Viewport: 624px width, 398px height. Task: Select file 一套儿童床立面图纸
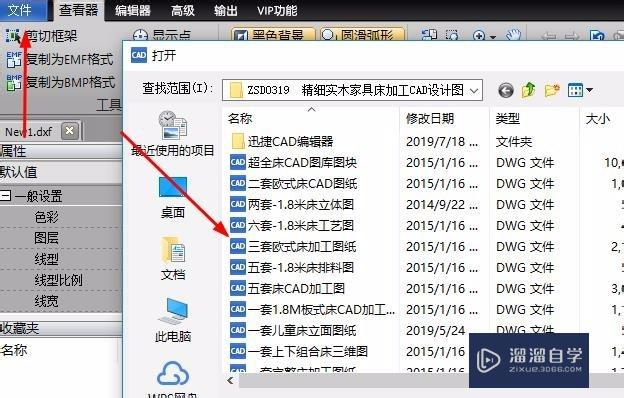pos(293,330)
